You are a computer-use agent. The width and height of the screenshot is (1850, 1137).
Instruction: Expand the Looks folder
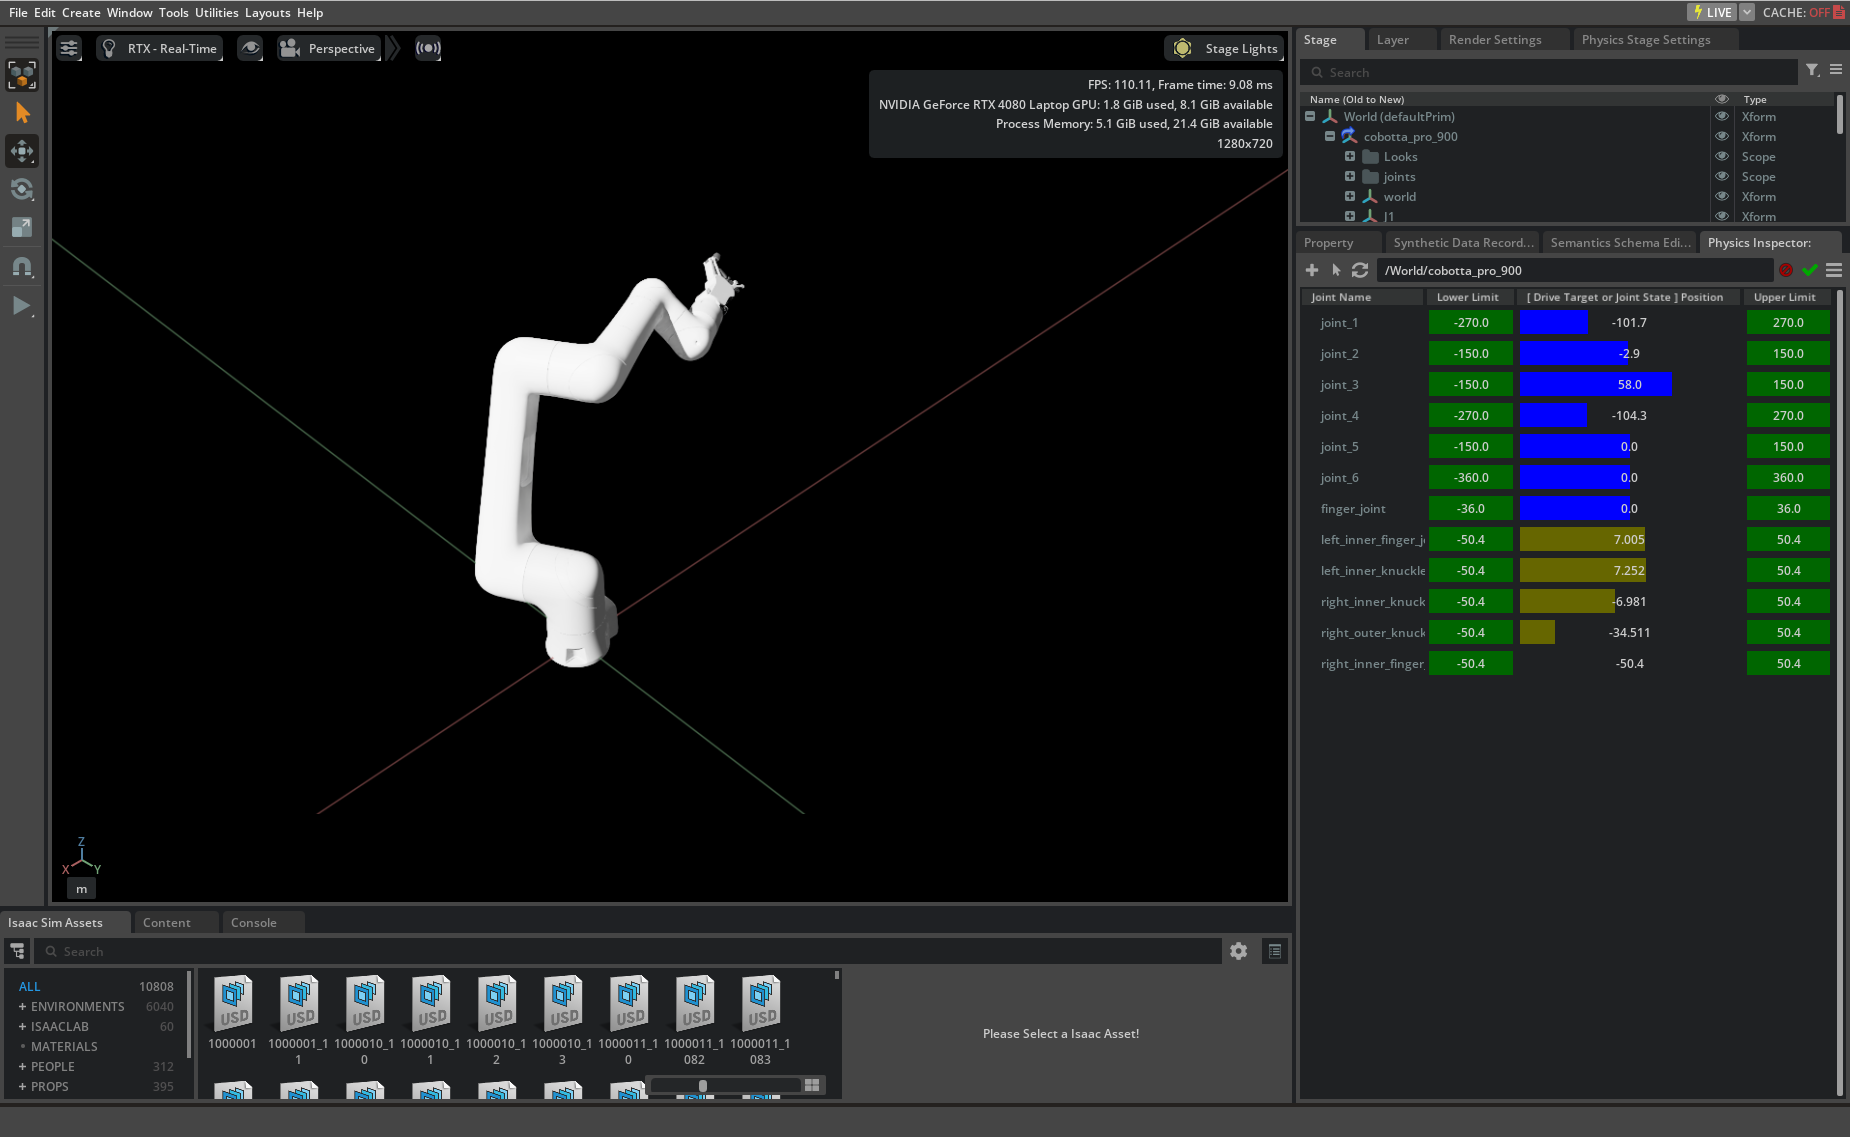1350,156
